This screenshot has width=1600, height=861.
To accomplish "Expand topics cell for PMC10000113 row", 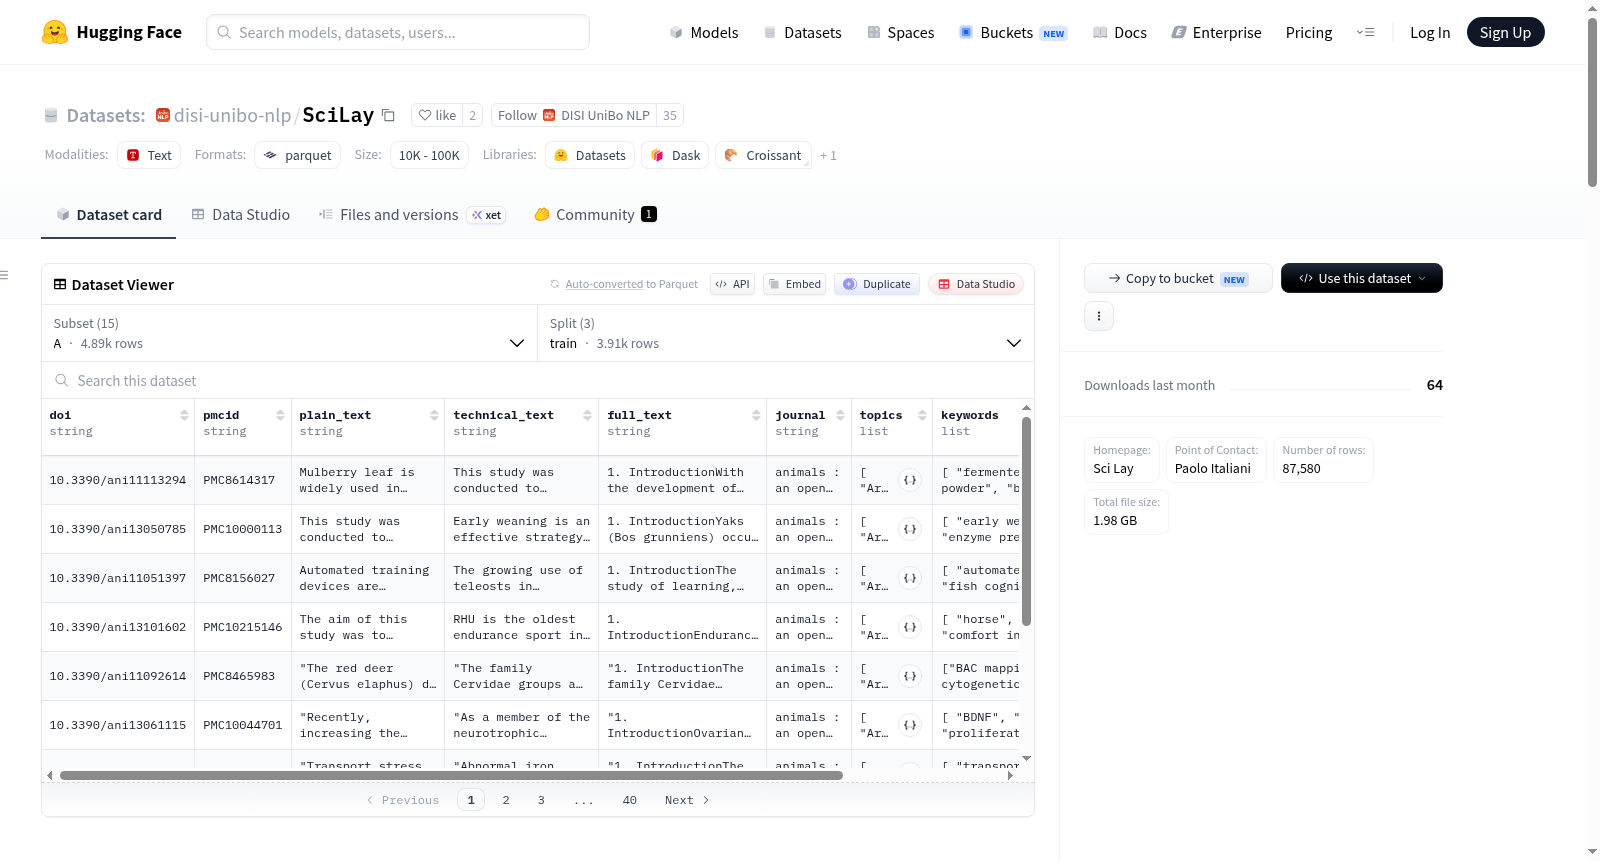I will 909,529.
